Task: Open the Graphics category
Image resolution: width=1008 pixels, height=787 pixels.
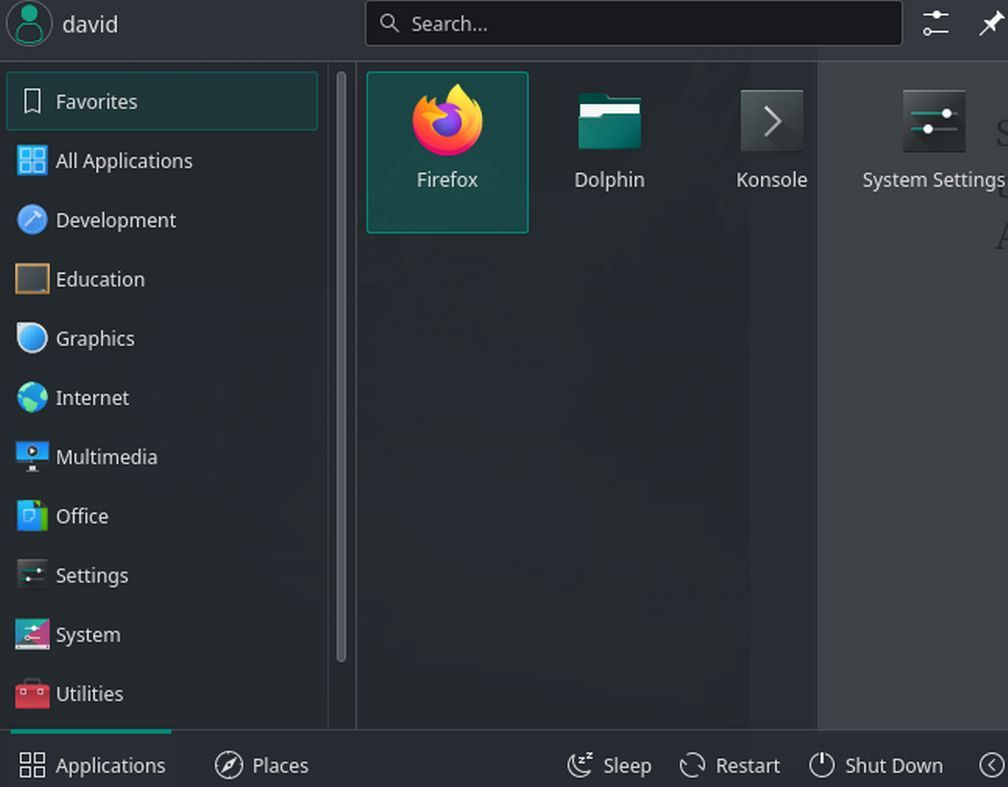Action: pyautogui.click(x=162, y=338)
